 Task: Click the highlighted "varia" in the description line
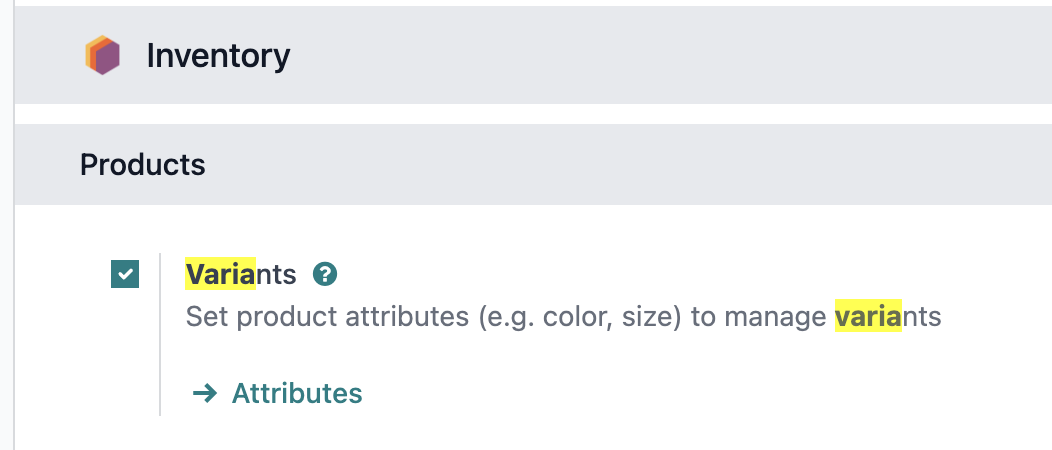pos(868,317)
